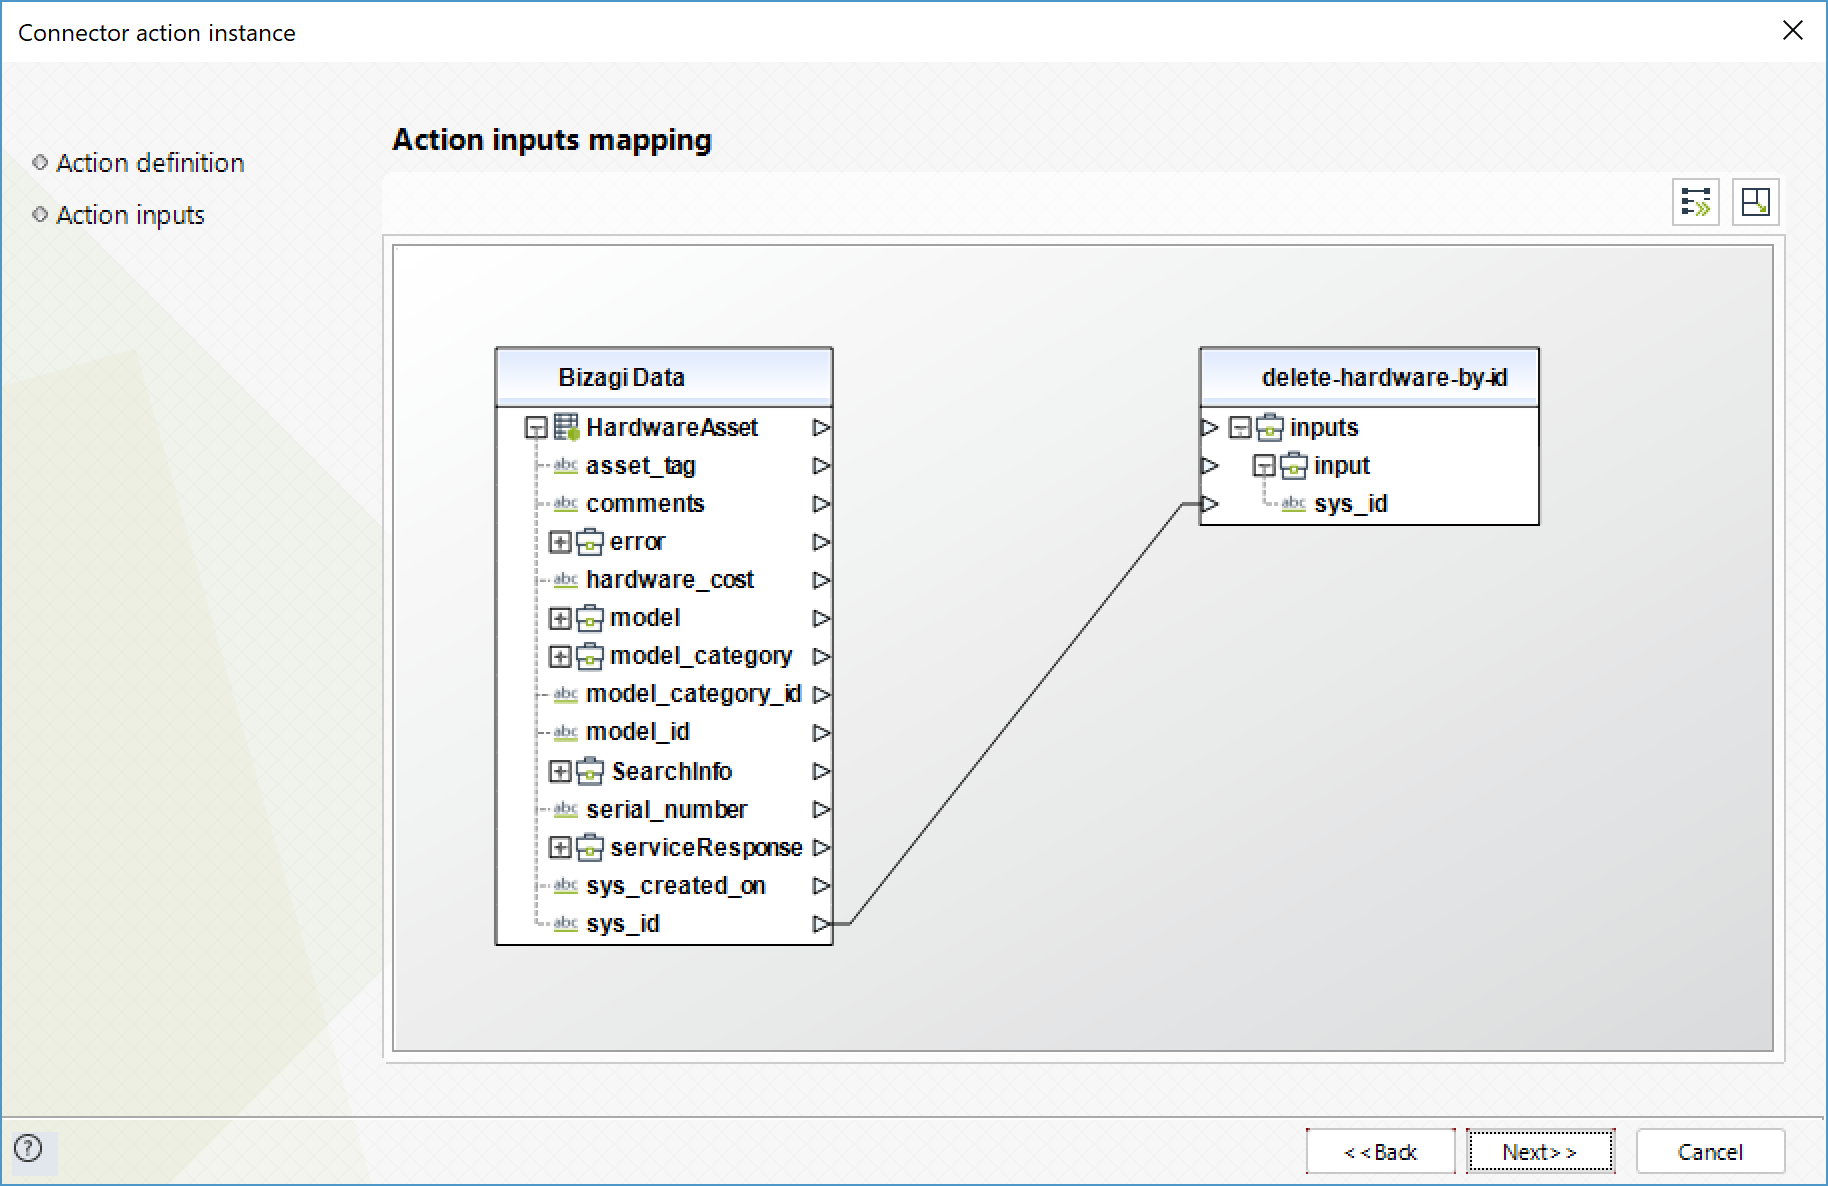
Task: Select the asset_tag attribute
Action: coord(640,466)
